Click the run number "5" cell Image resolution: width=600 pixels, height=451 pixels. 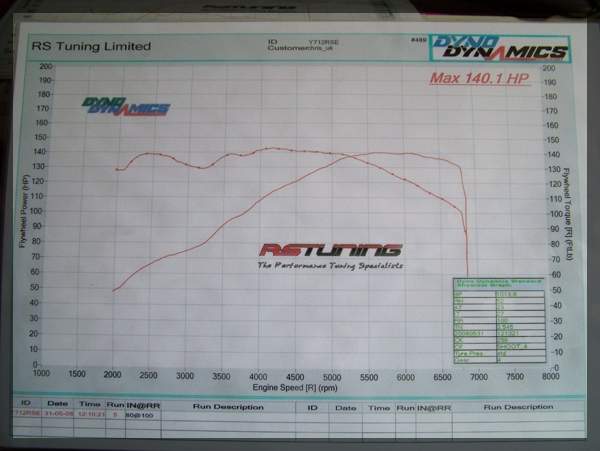click(x=115, y=415)
